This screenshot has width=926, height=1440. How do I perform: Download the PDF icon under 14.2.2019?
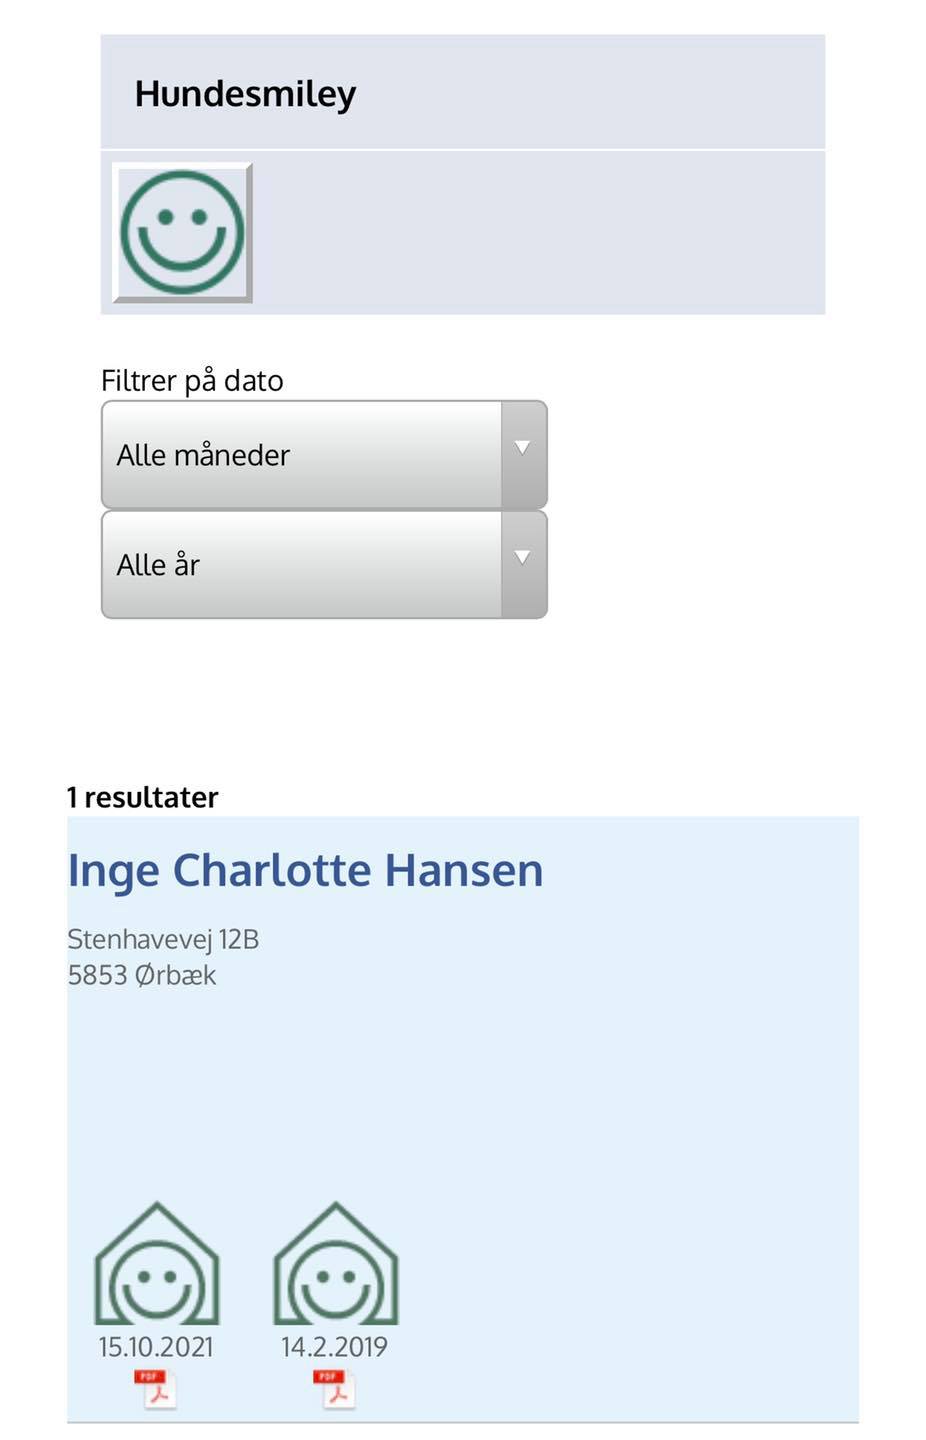[x=334, y=1389]
